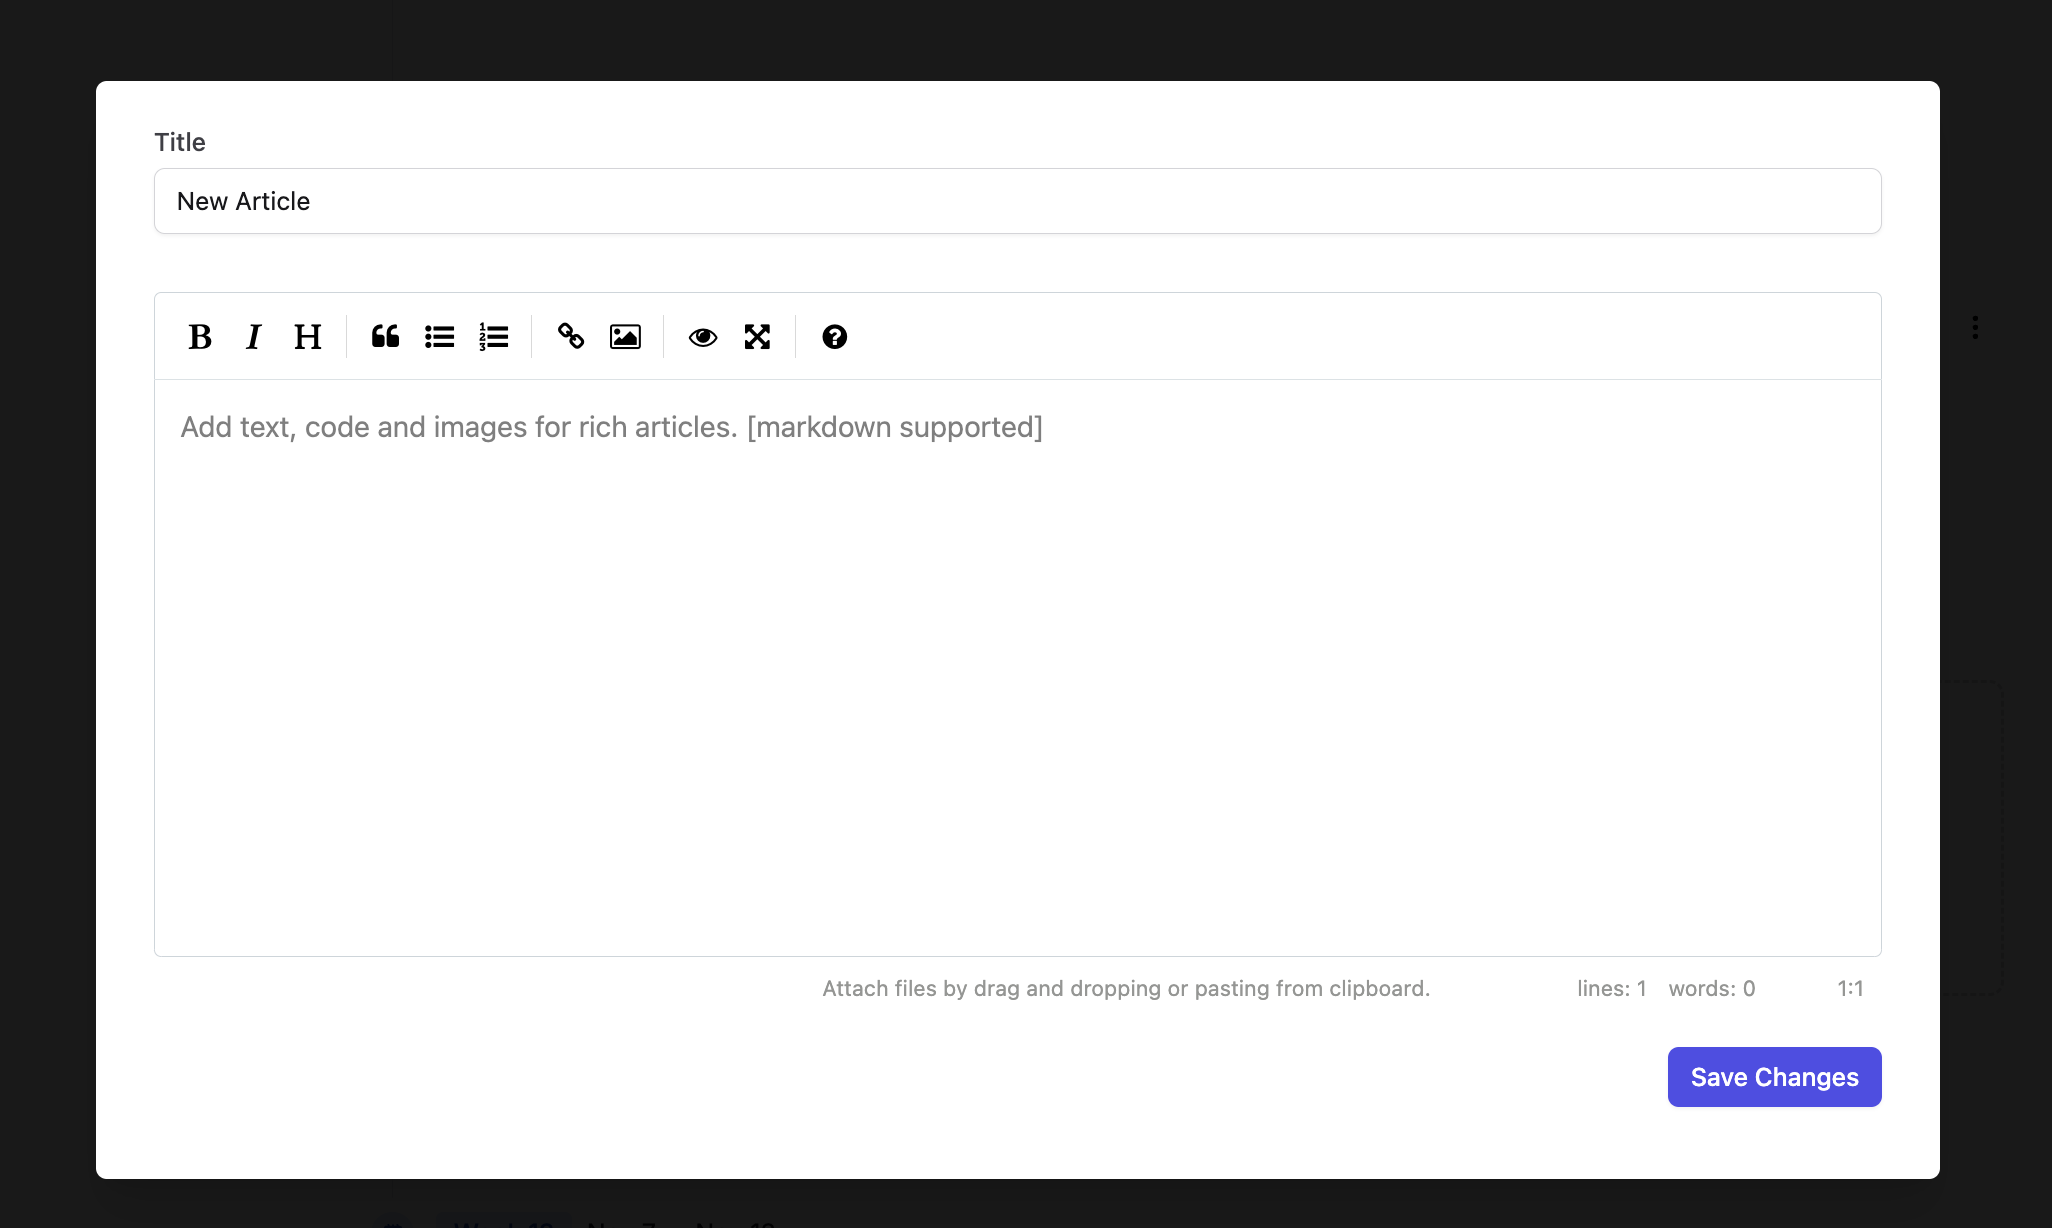Upload or insert an image
2052x1228 pixels.
pyautogui.click(x=626, y=336)
